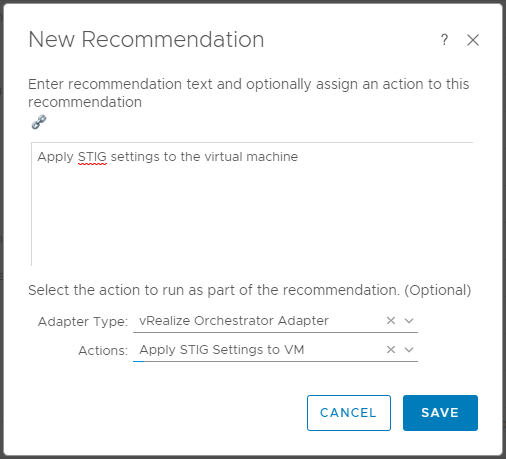Place cursor after 'virtual machine' text
This screenshot has width=506, height=459.
coord(299,157)
